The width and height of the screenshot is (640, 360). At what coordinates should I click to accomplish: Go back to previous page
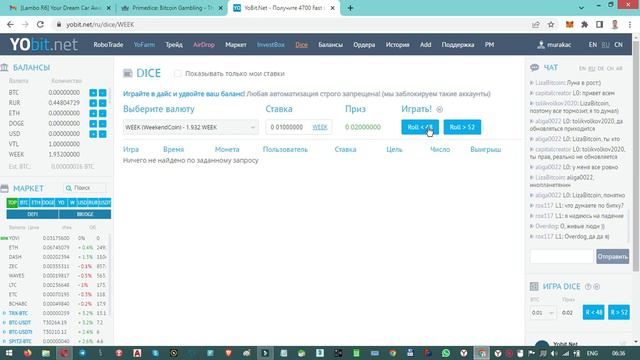tap(10, 24)
